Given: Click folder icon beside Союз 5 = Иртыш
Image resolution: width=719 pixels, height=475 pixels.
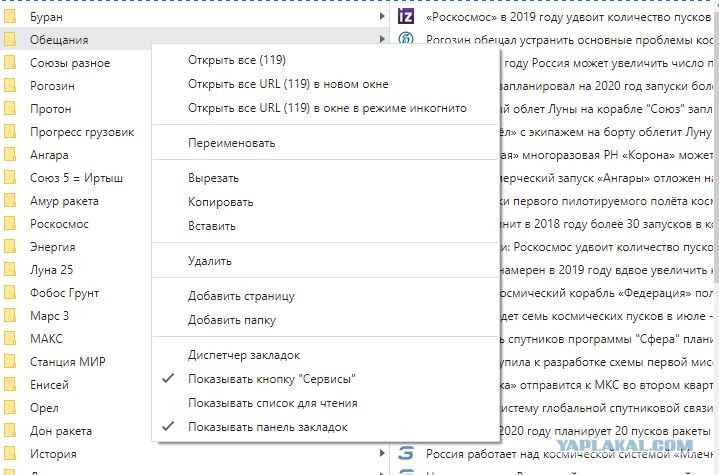Looking at the screenshot, I should (x=10, y=178).
